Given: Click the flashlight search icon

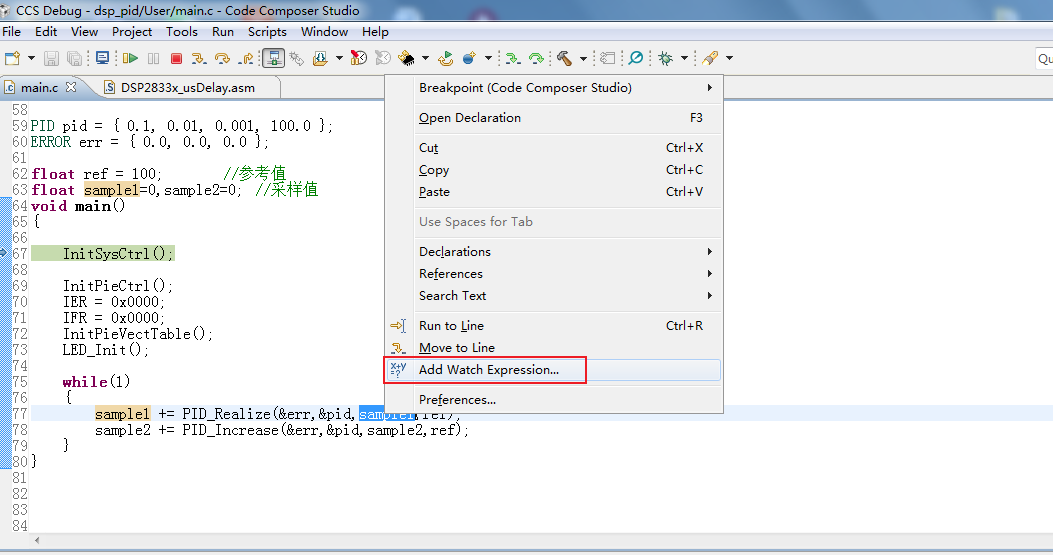Looking at the screenshot, I should coord(710,58).
